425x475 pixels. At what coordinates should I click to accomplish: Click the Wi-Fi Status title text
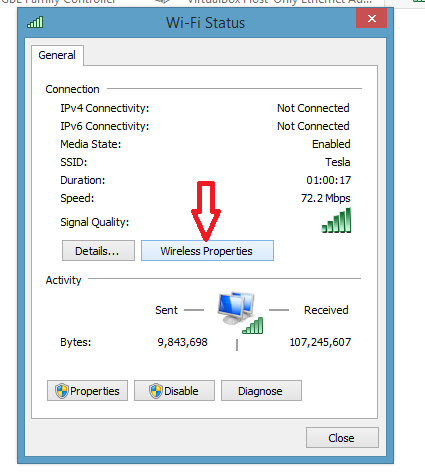(206, 23)
